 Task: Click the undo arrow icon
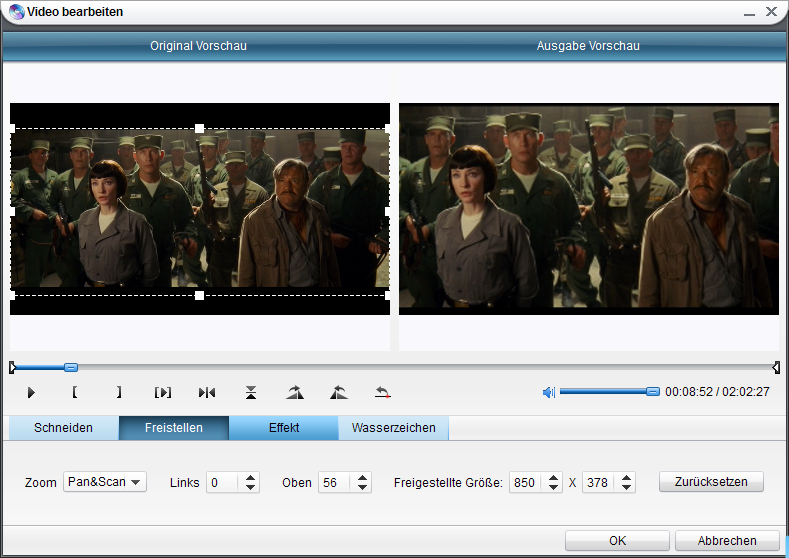click(382, 393)
